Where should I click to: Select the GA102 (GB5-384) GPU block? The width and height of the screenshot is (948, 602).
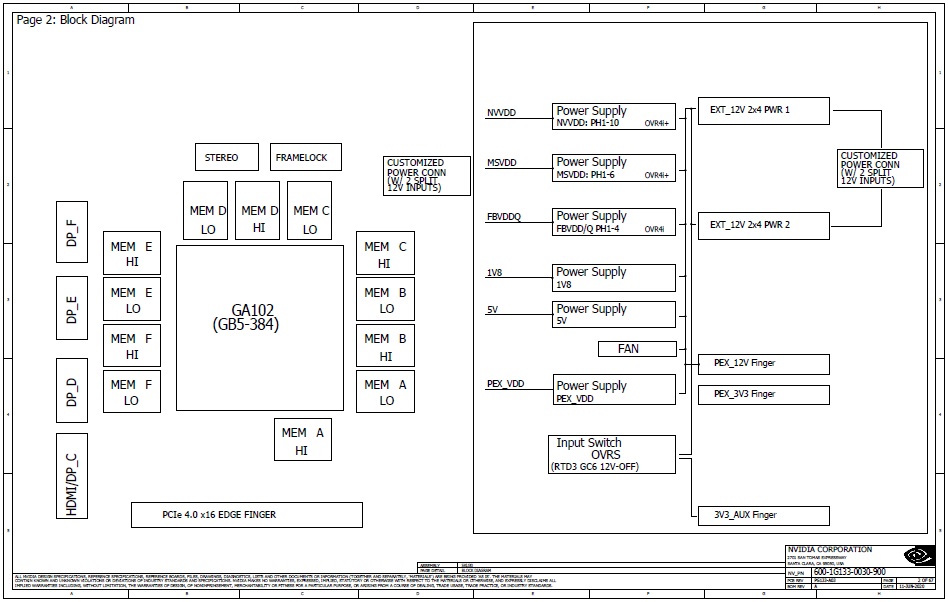(x=260, y=328)
